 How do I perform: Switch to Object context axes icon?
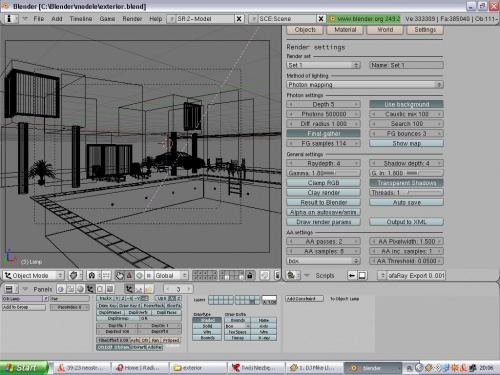pos(90,289)
